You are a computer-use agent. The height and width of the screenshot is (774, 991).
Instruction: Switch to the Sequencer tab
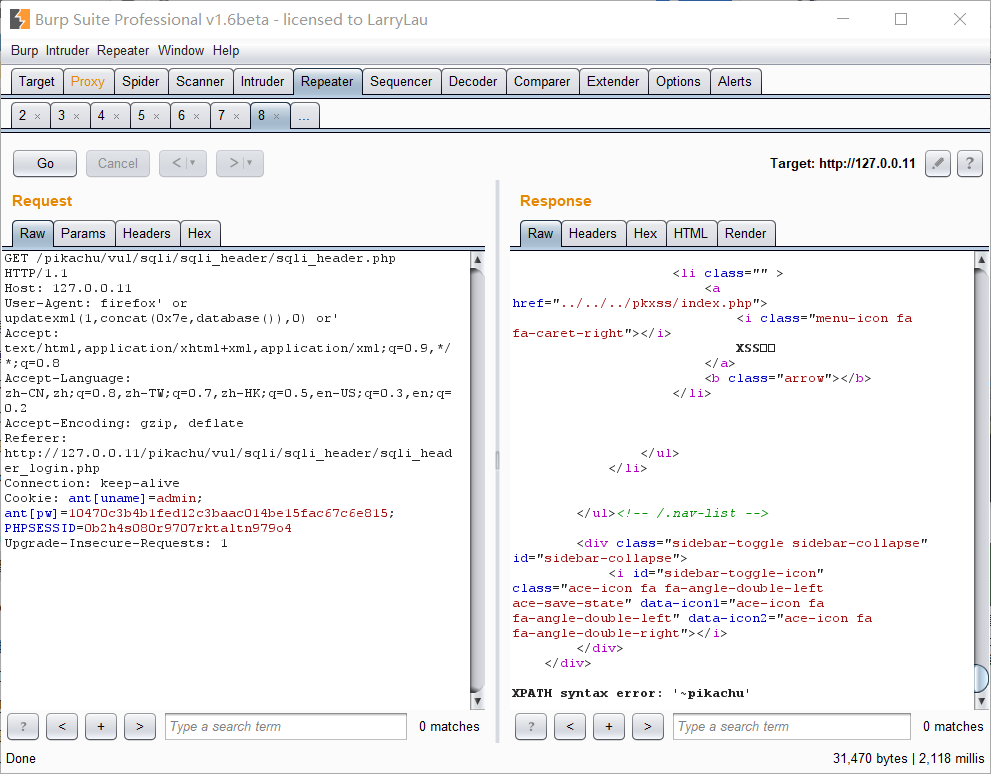[401, 82]
